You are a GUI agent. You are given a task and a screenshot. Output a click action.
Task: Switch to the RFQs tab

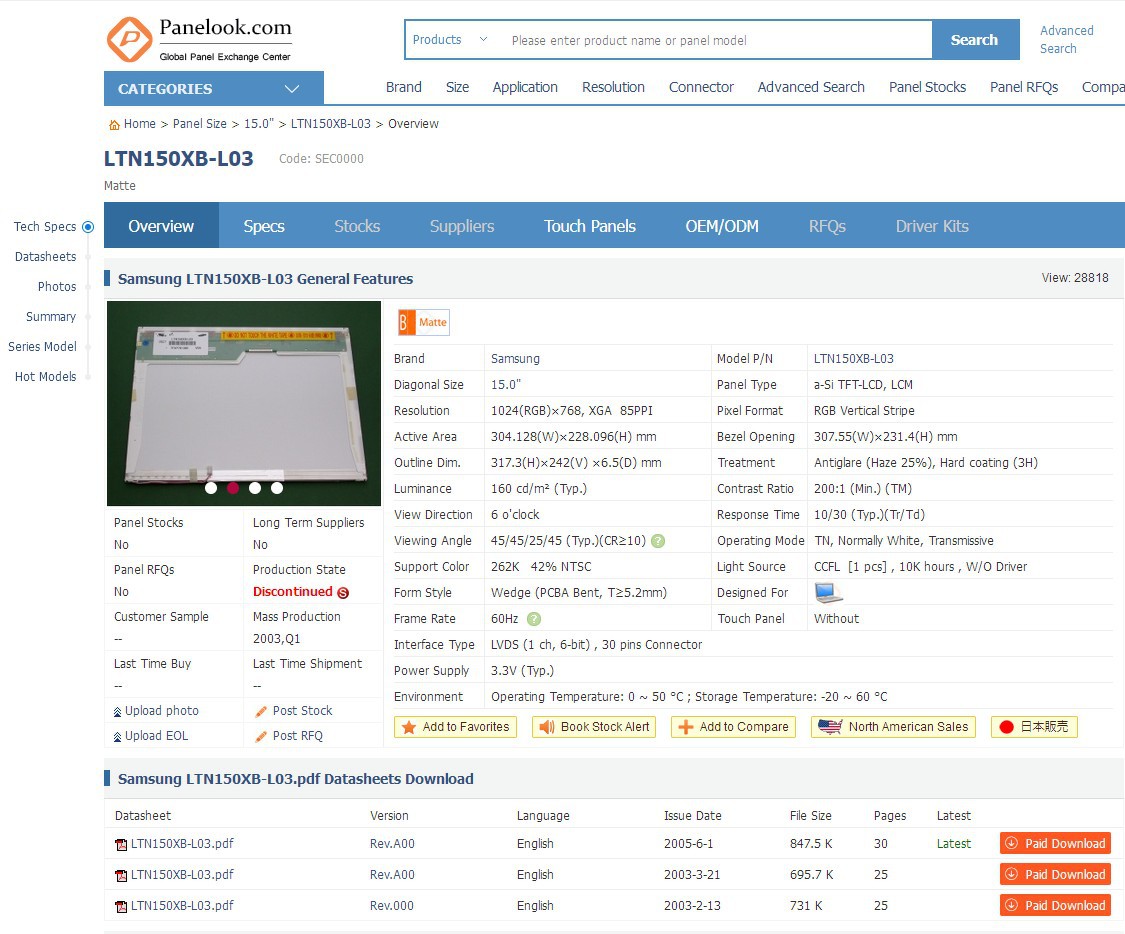pos(827,226)
